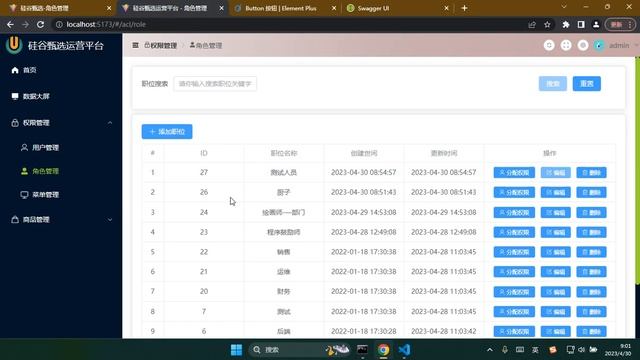
Task: Delete the role with ID 21
Action: [591, 272]
